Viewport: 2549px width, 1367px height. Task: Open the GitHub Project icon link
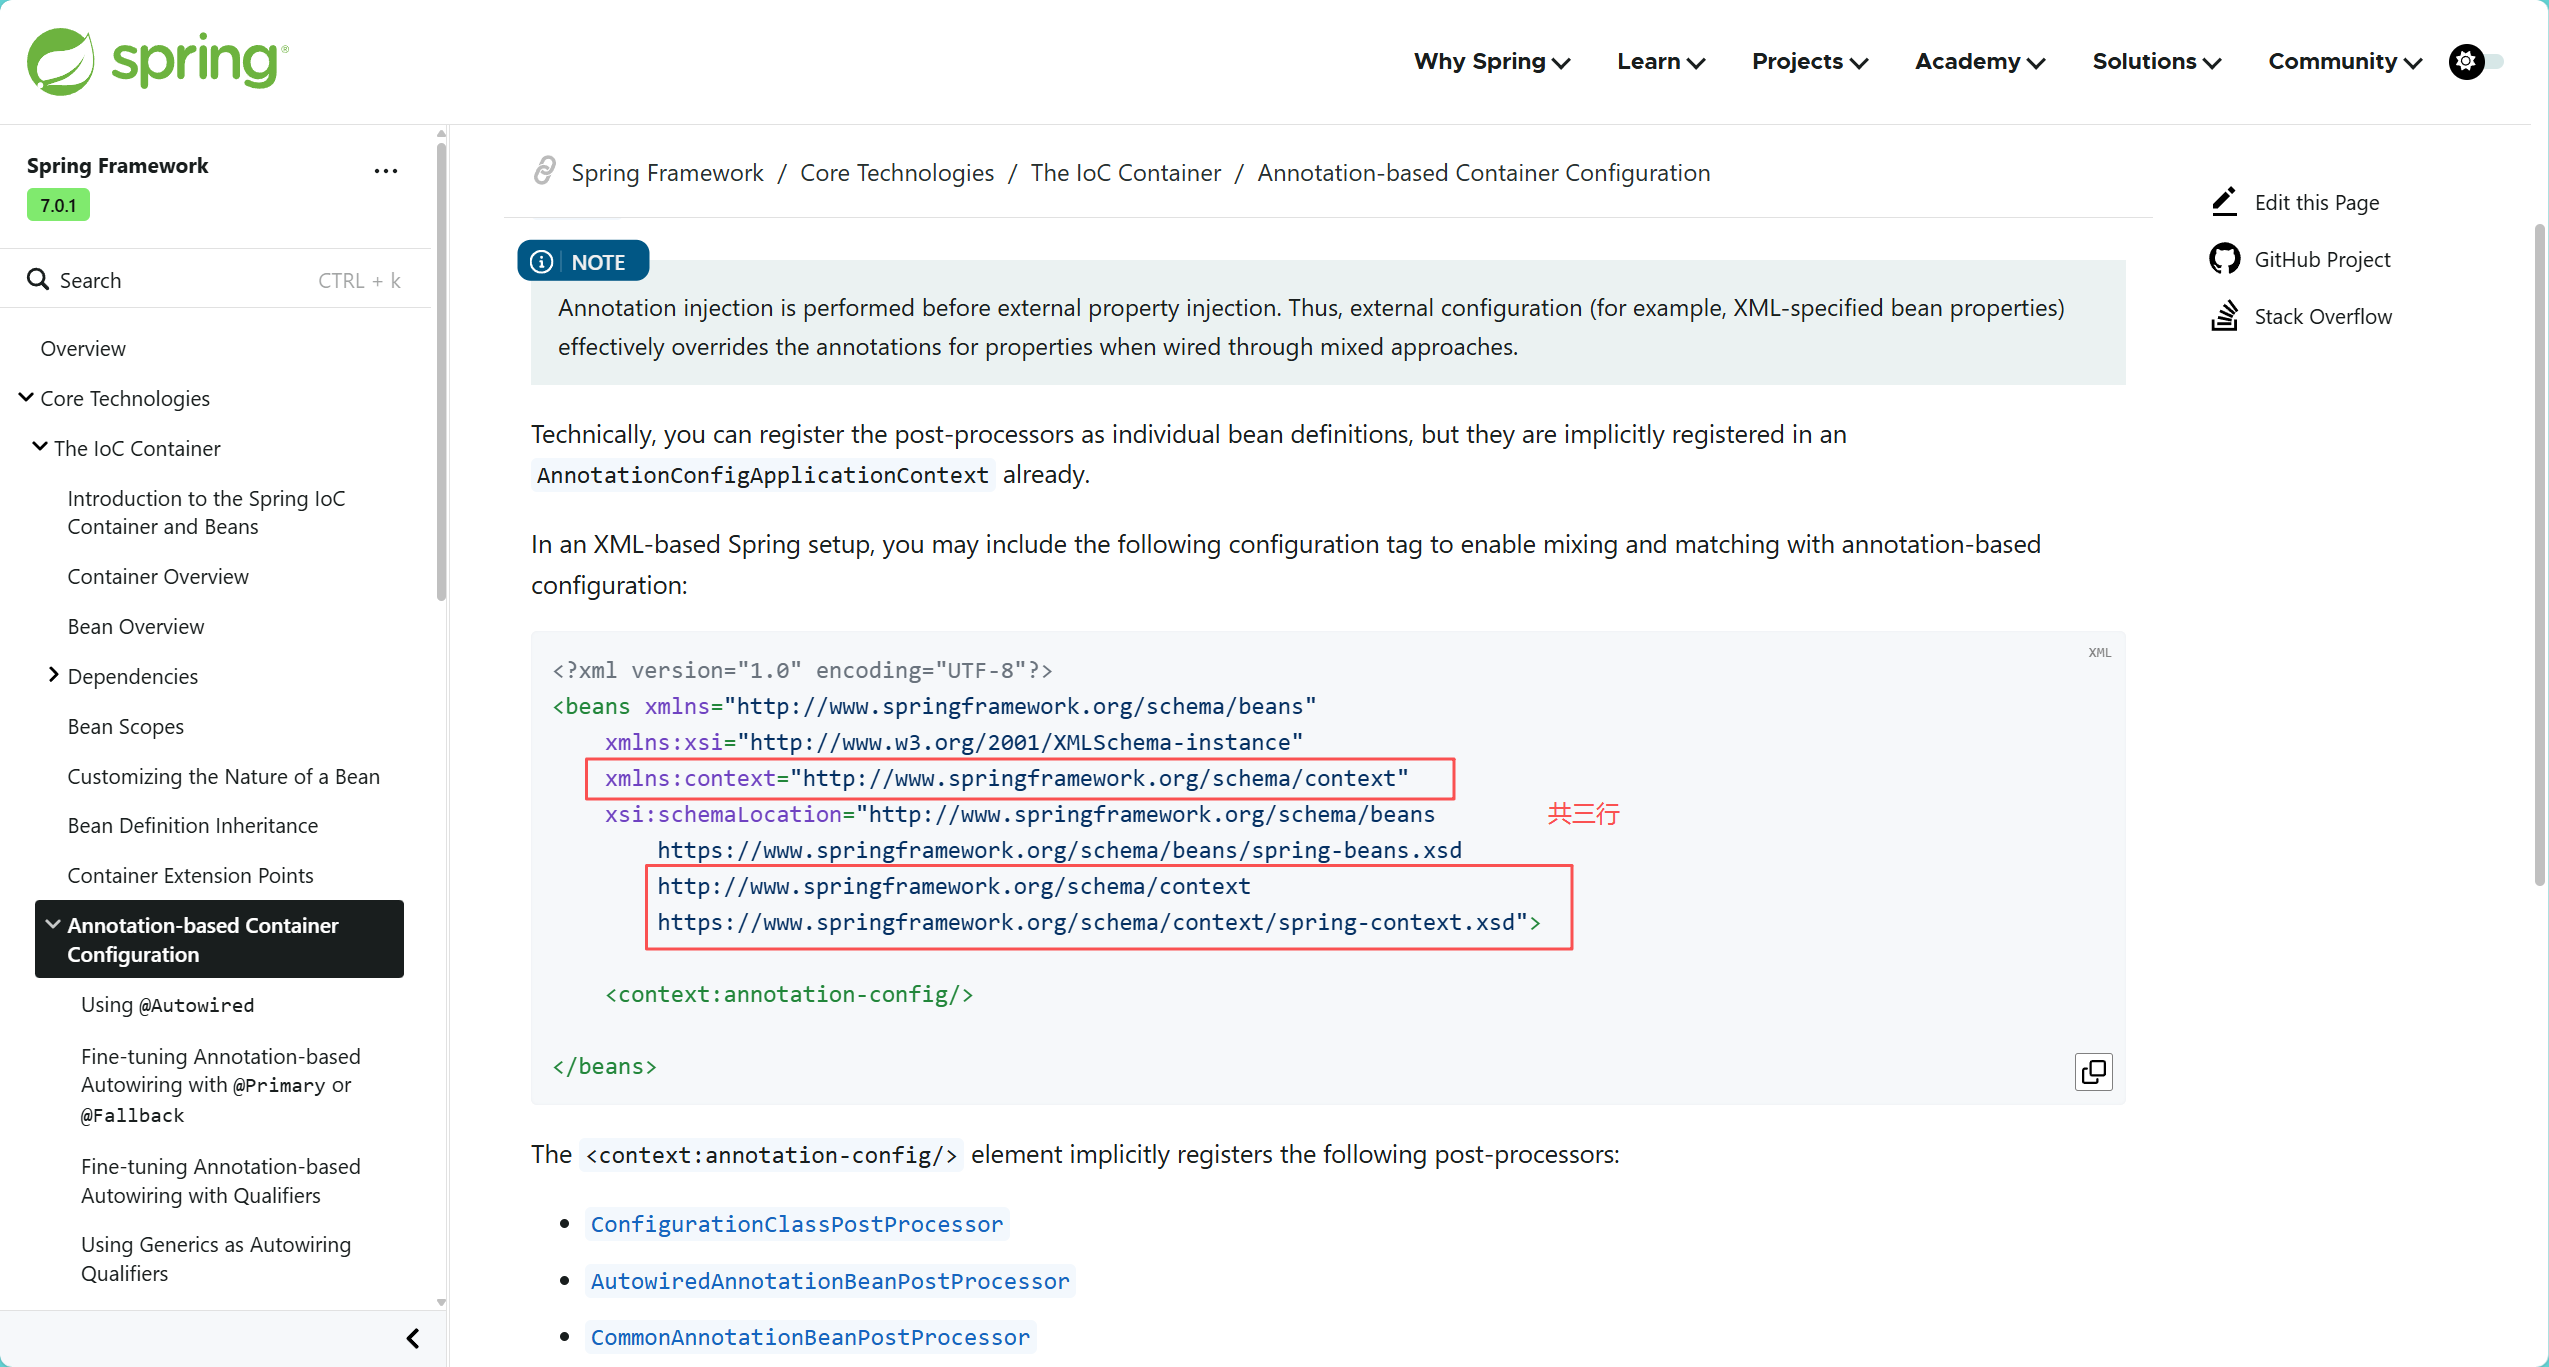(x=2224, y=259)
